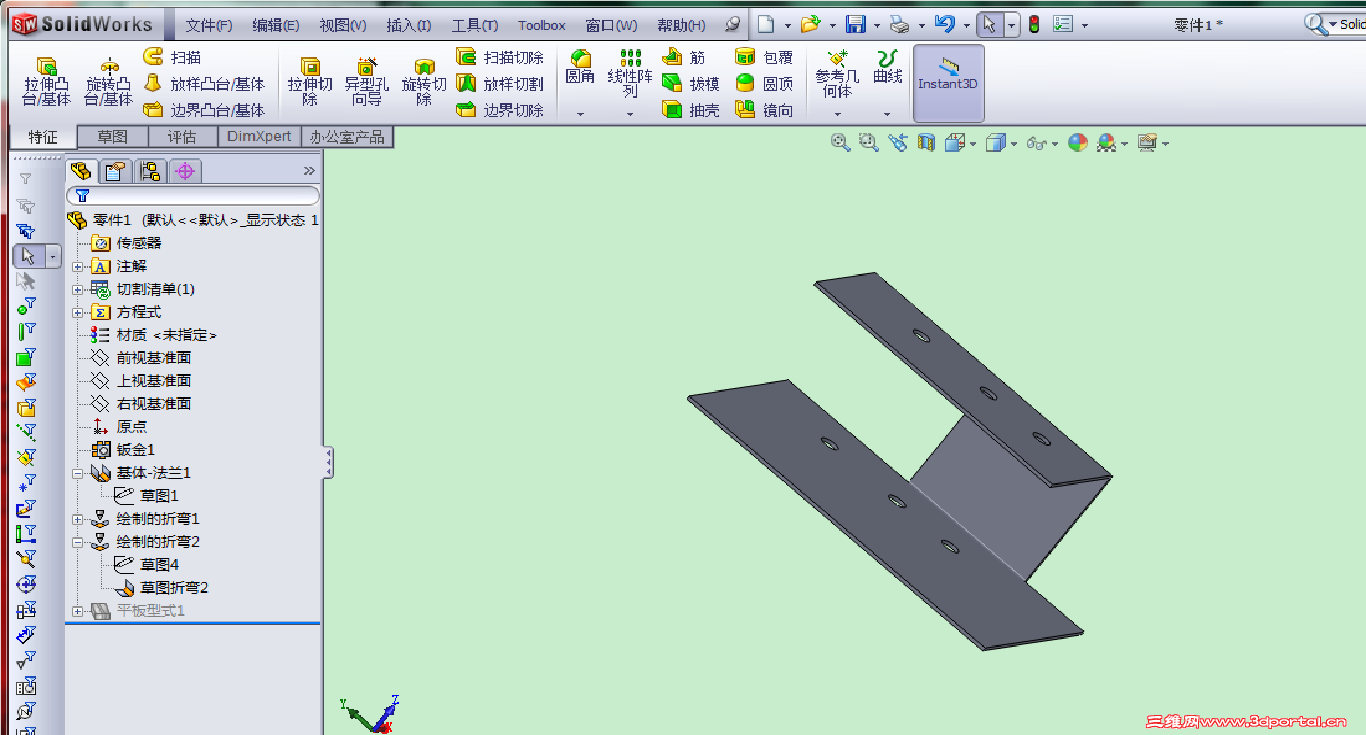The width and height of the screenshot is (1366, 735).
Task: Click the 拉伸凸台/基体 button
Action: coord(47,81)
